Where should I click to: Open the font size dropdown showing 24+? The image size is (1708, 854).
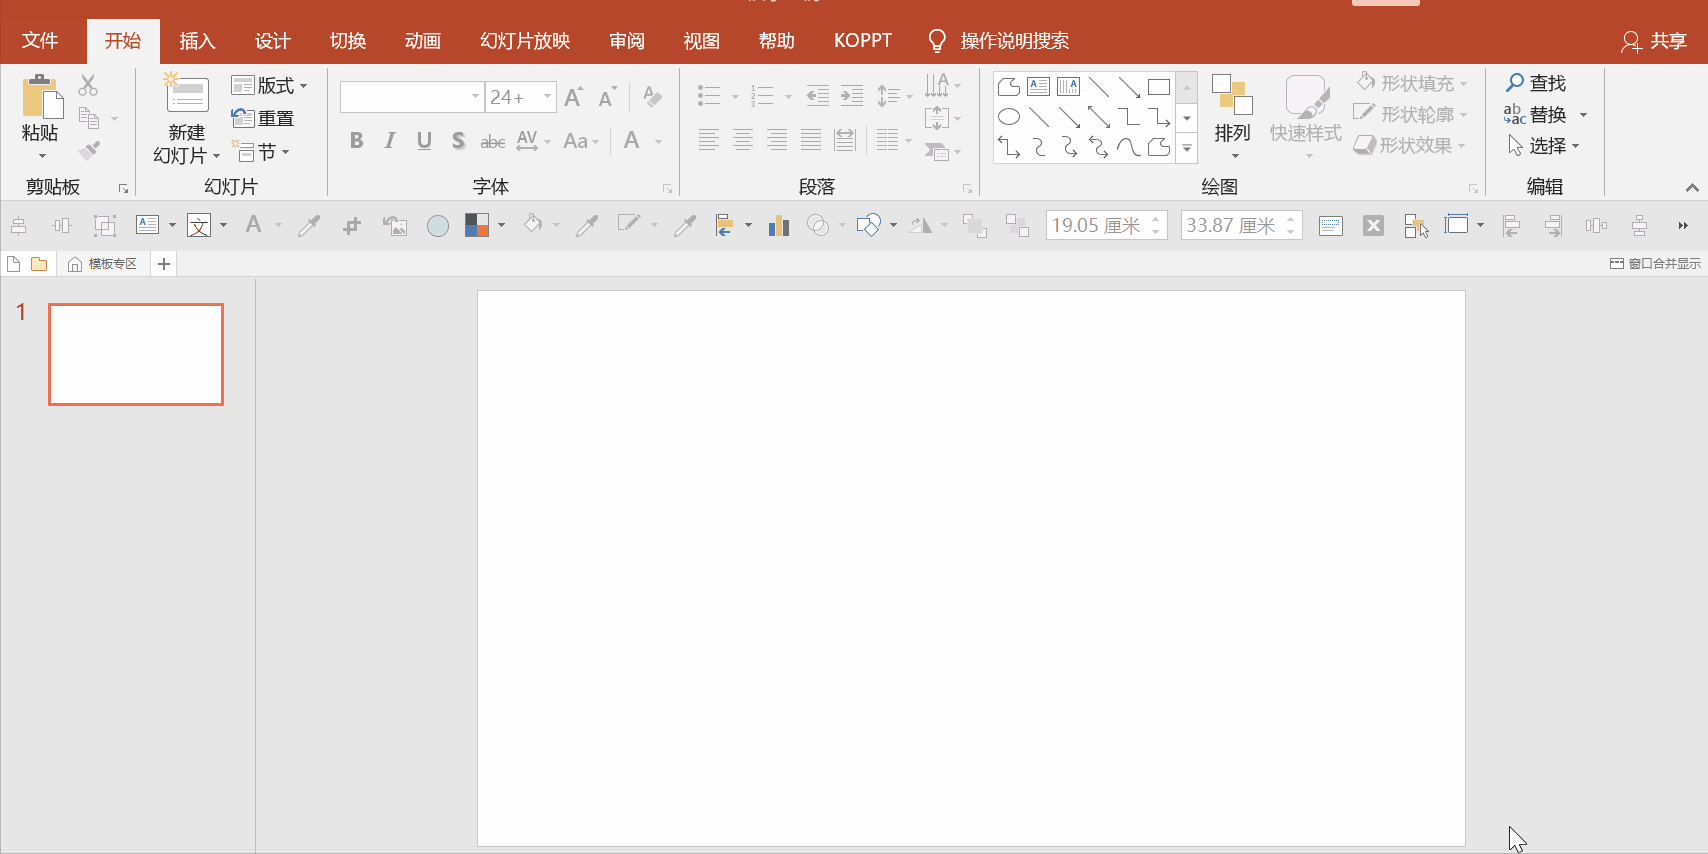(547, 97)
